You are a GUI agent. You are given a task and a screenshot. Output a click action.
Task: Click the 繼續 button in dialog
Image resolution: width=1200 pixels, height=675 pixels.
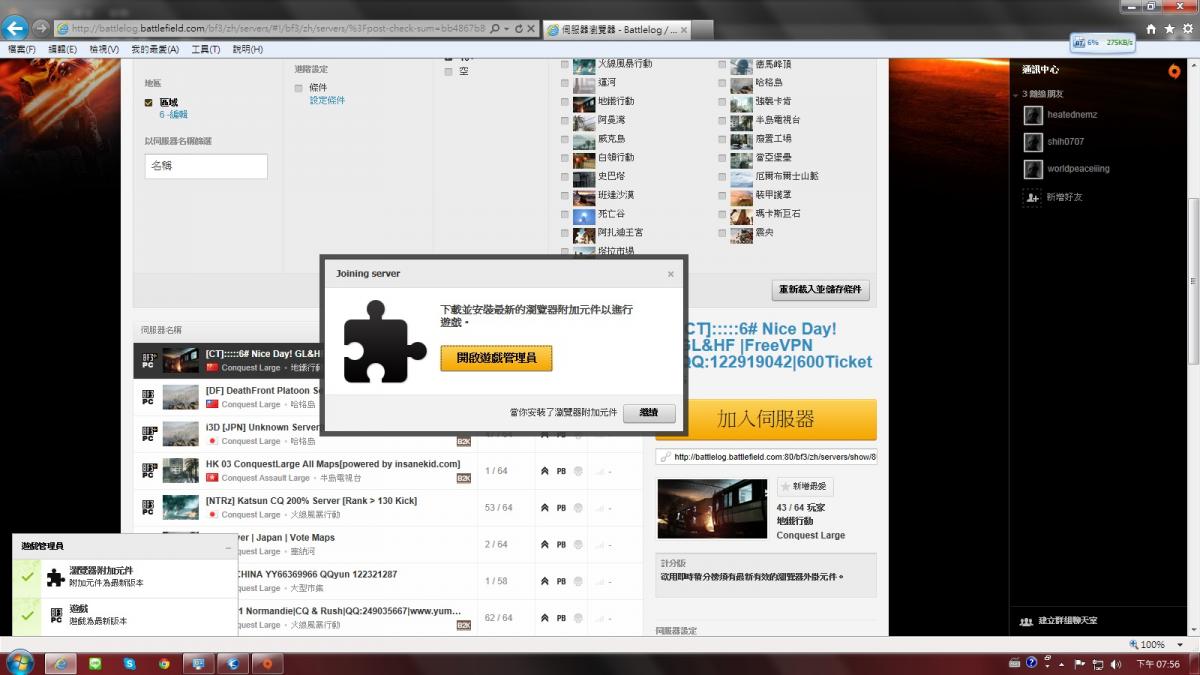pyautogui.click(x=649, y=413)
